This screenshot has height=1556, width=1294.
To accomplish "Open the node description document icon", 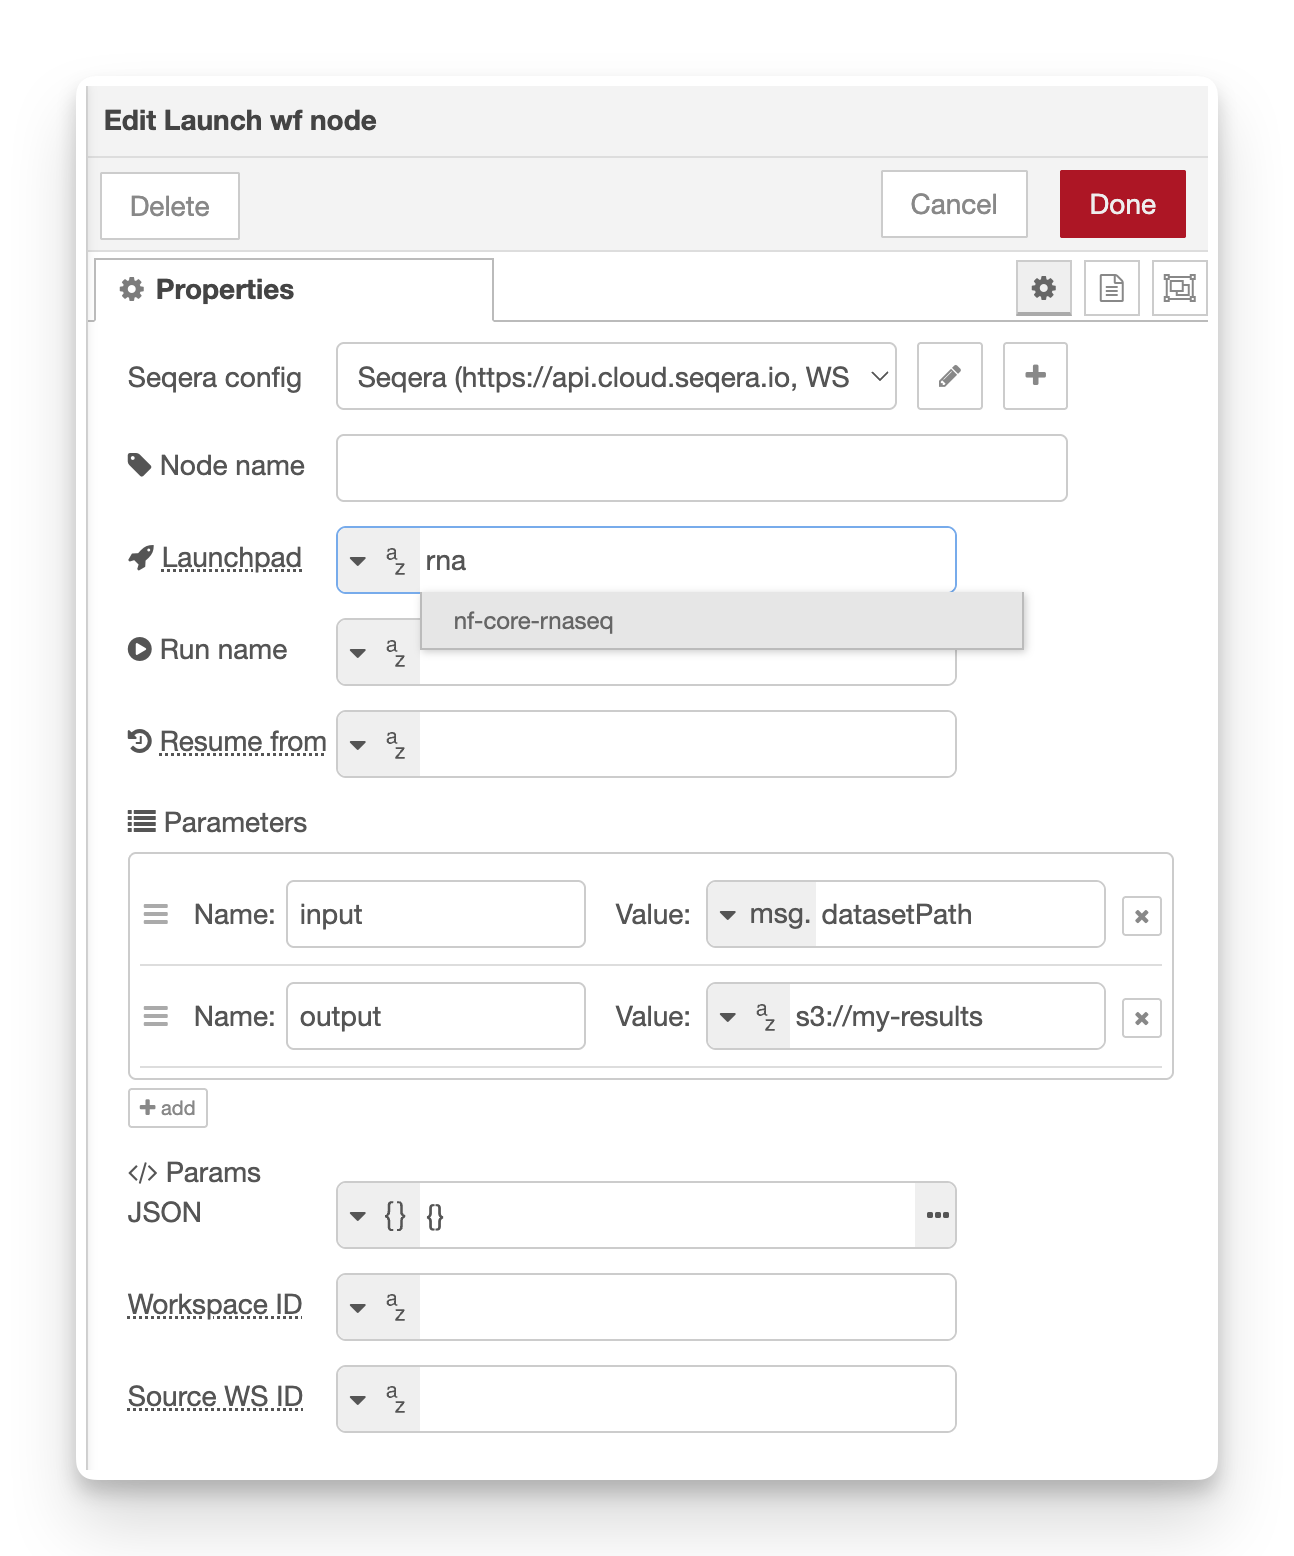I will point(1112,288).
